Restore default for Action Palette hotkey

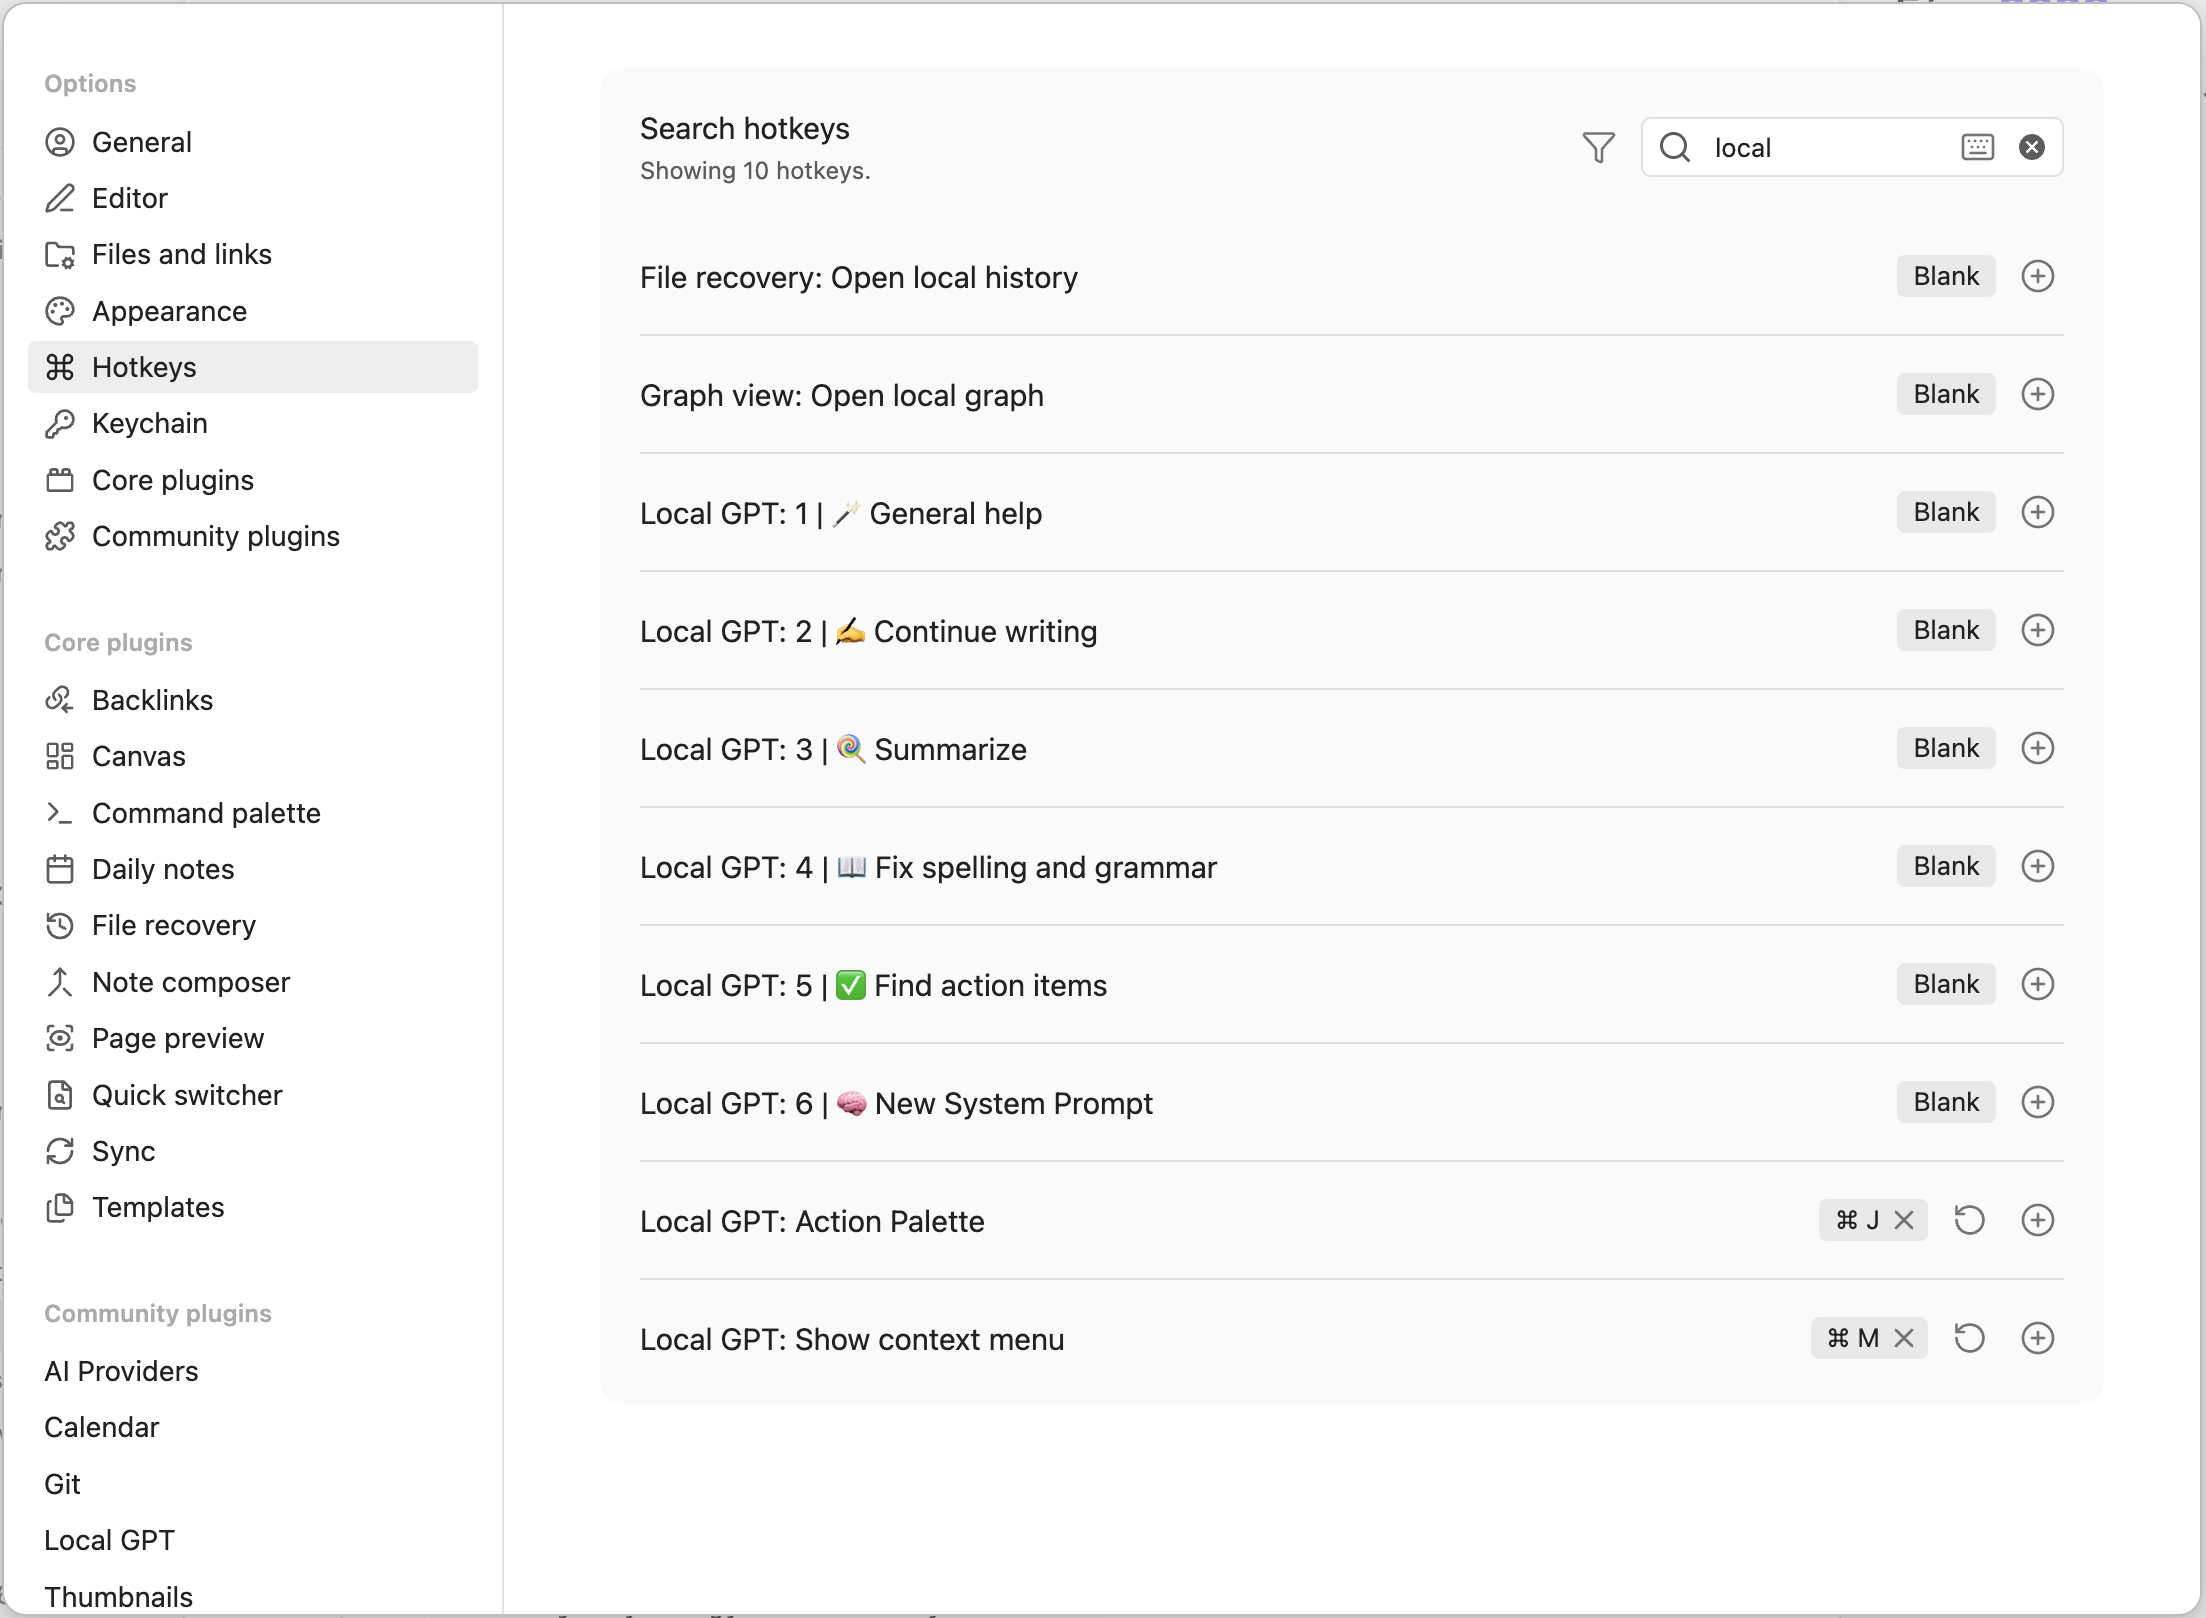(1969, 1220)
